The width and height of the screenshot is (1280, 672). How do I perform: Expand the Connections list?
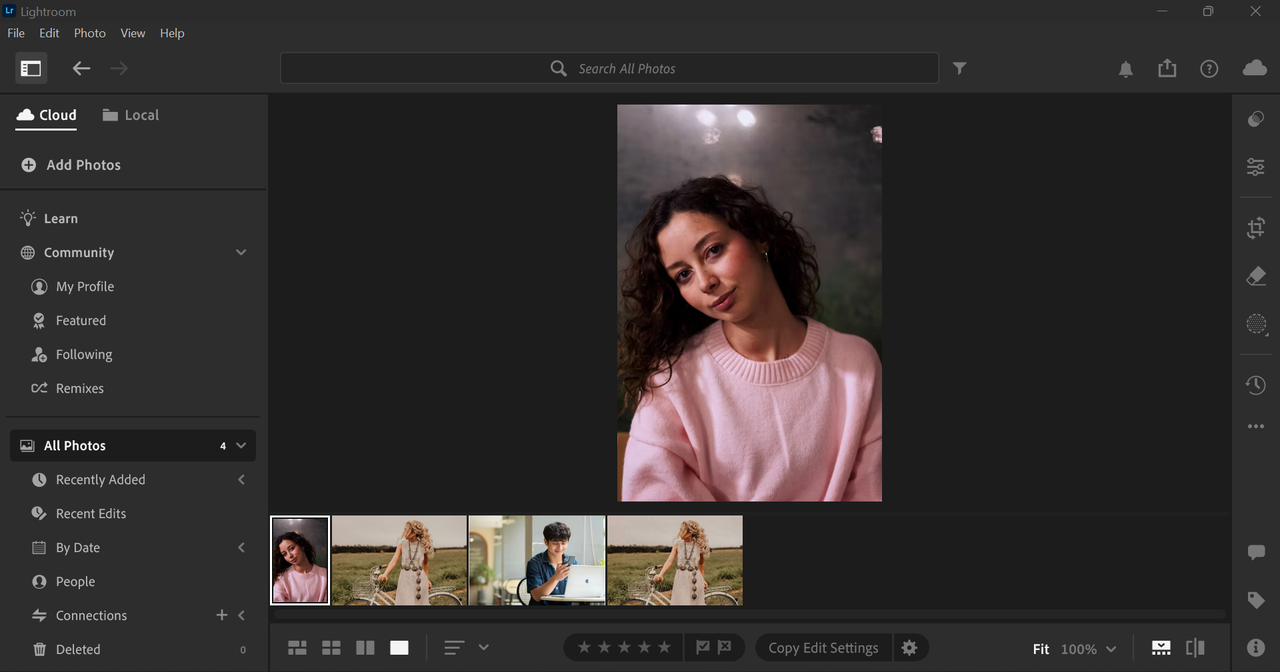241,615
